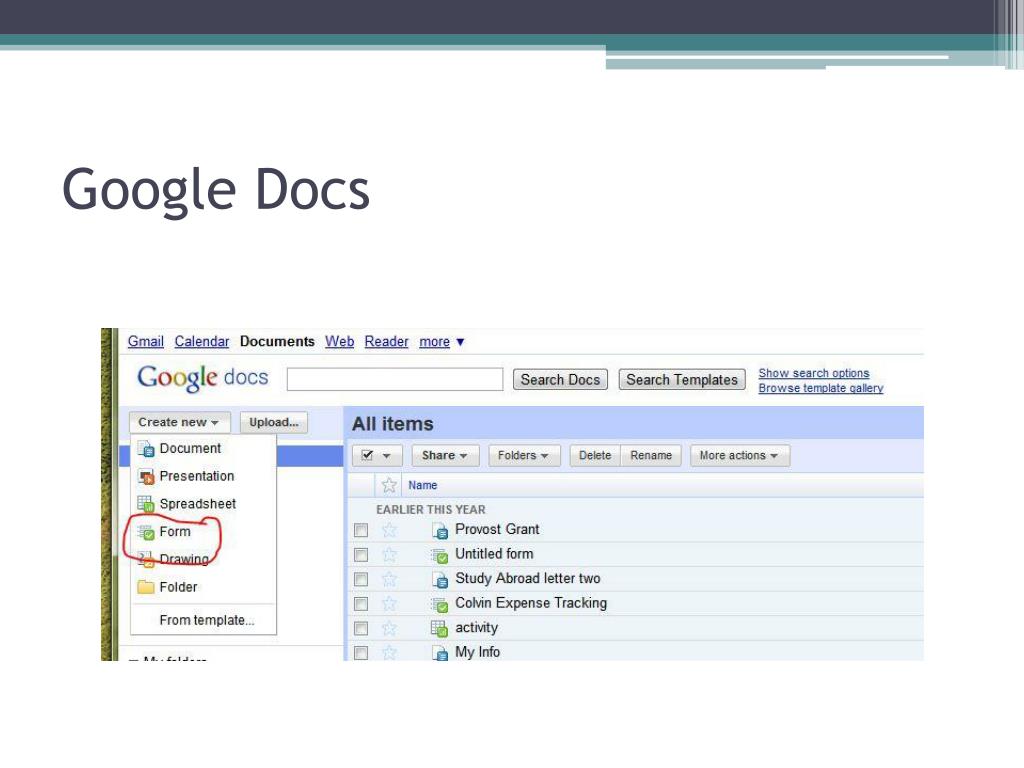Click document icon beside Study Abroad letter two
Screen dimensions: 1024x768
click(440, 579)
